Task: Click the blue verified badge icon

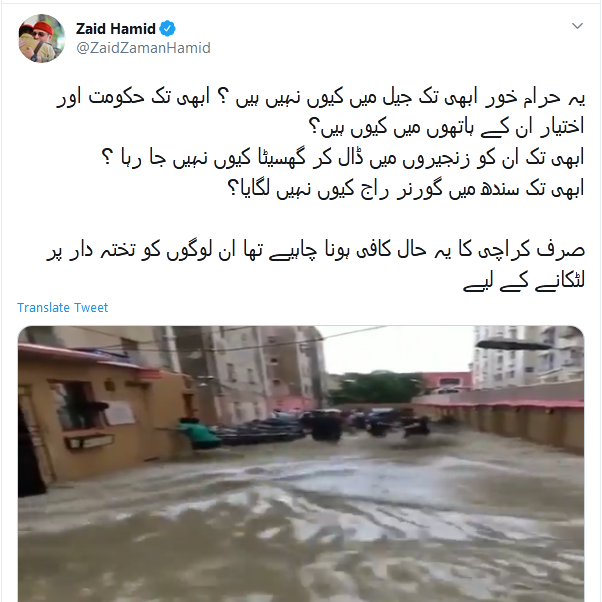Action: click(x=167, y=29)
